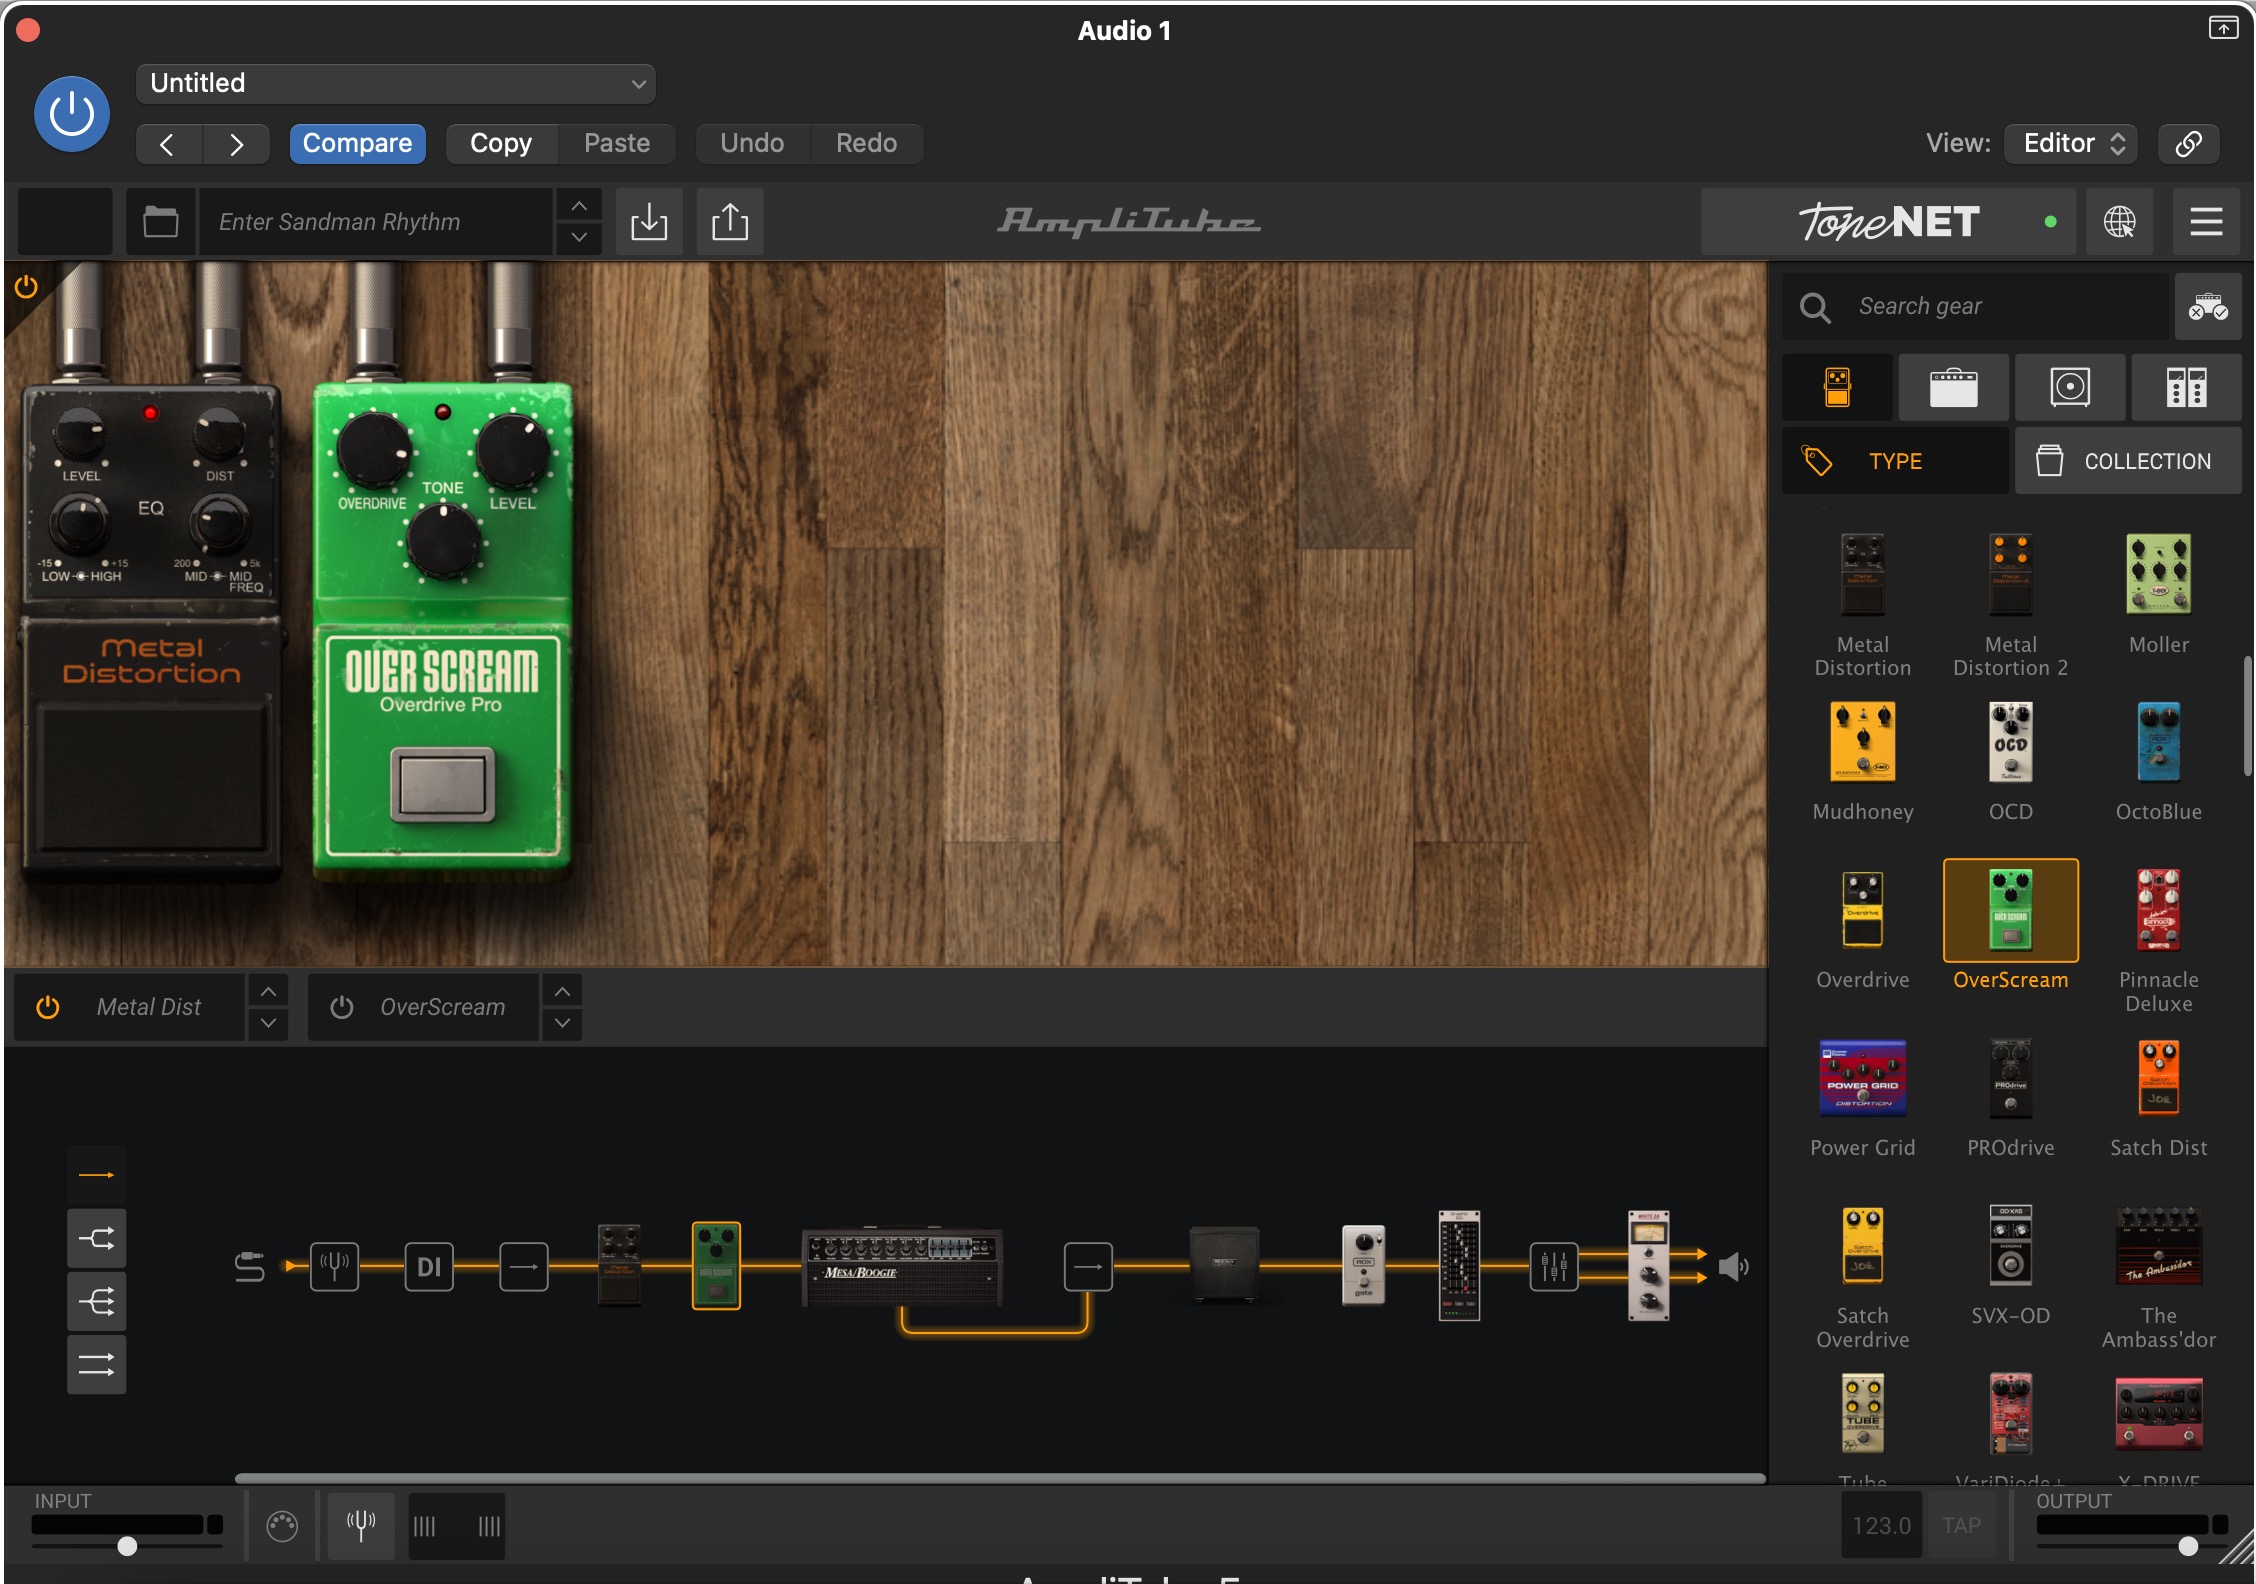The height and width of the screenshot is (1584, 2256).
Task: Open the hamburger main menu
Action: coord(2206,222)
